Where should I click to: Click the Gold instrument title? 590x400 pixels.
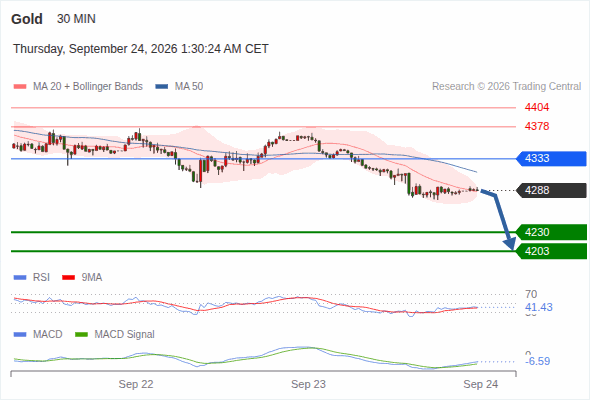tap(27, 19)
